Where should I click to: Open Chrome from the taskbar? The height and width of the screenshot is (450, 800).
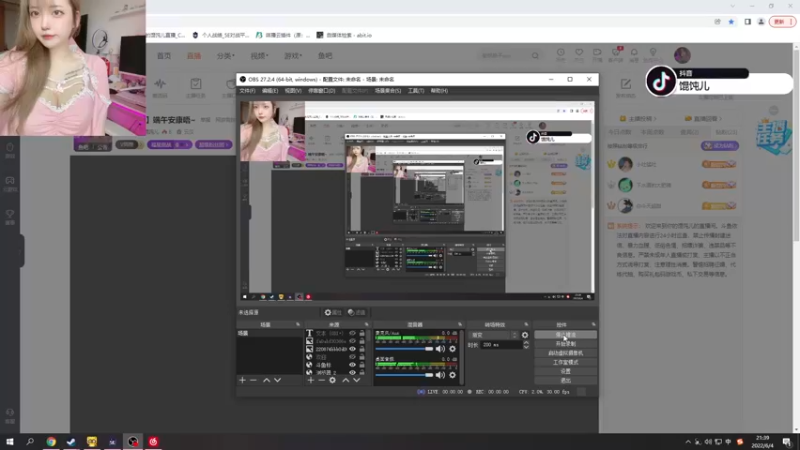pos(51,441)
